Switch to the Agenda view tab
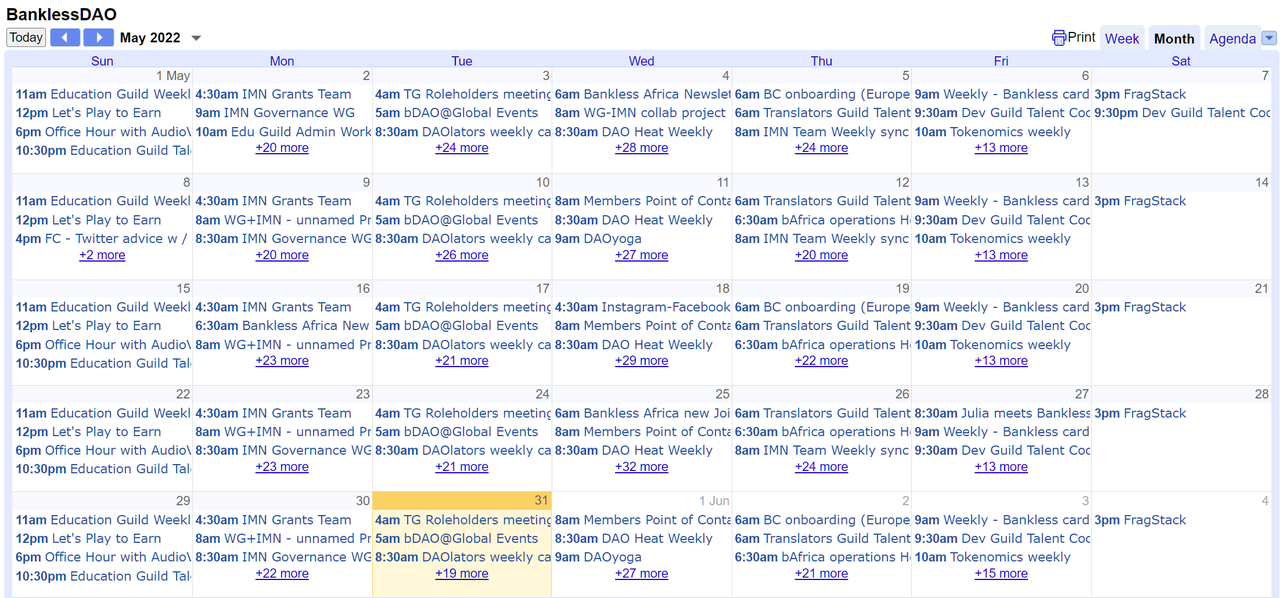1280x598 pixels. (x=1232, y=38)
